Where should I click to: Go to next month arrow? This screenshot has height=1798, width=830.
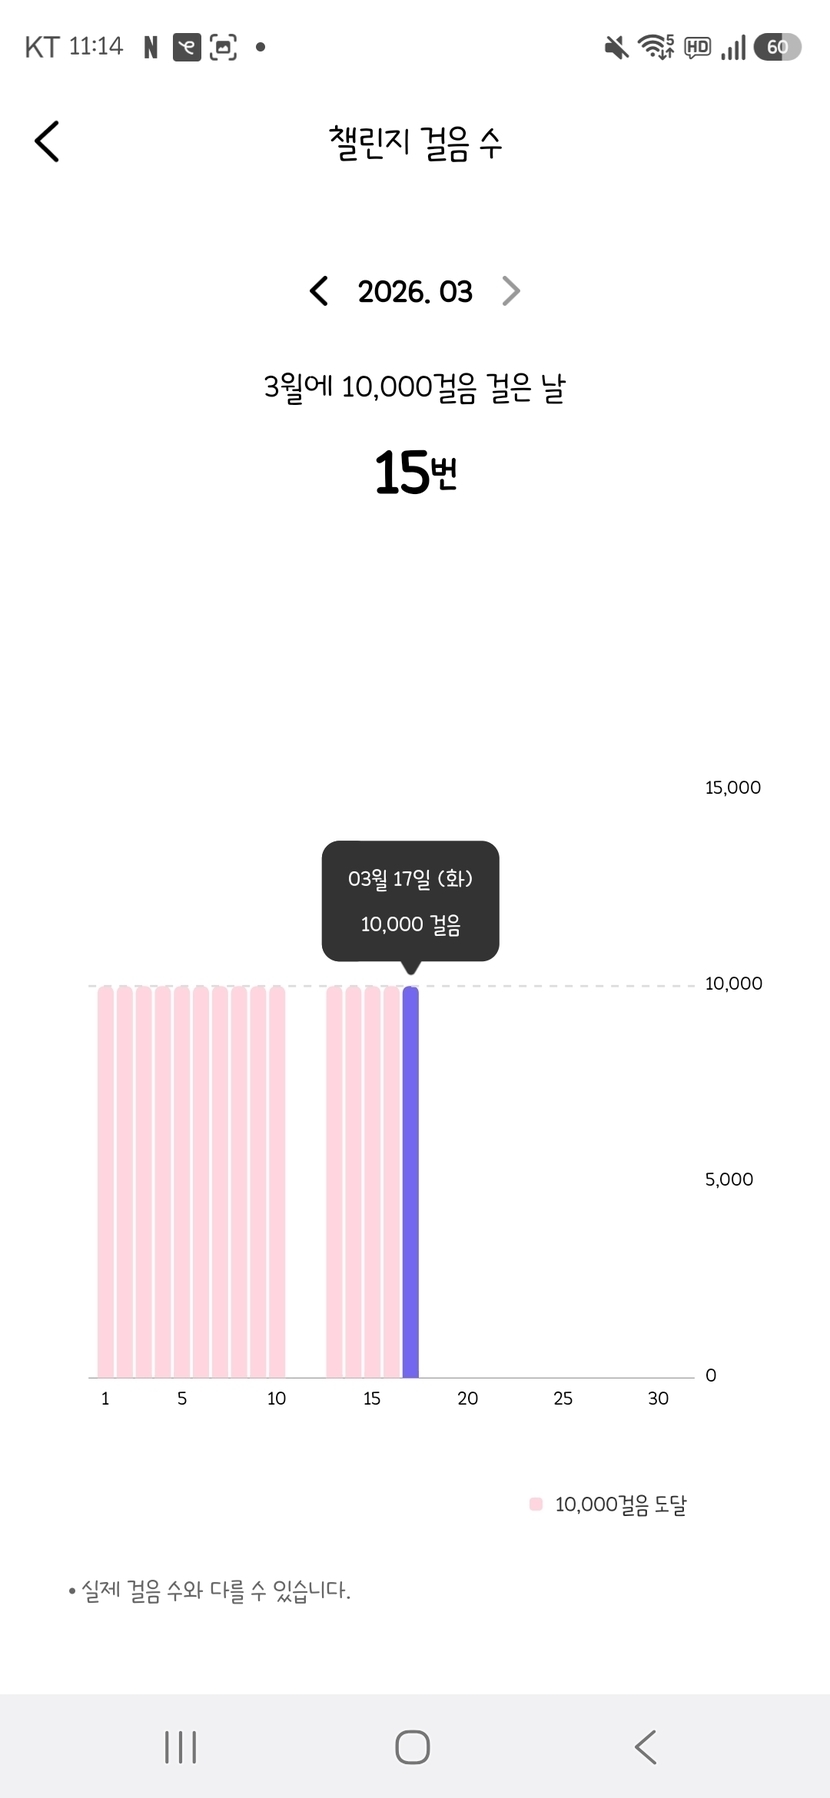pos(511,291)
